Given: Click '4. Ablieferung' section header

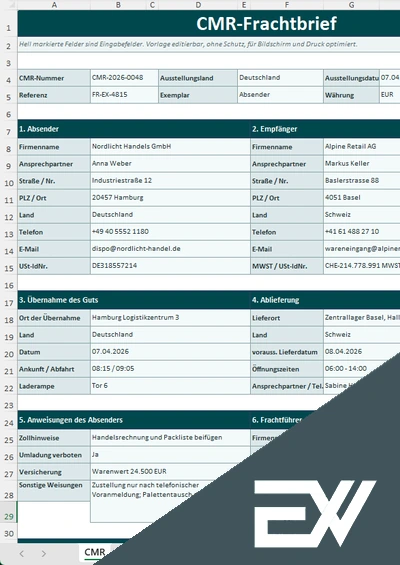Looking at the screenshot, I should [x=325, y=300].
